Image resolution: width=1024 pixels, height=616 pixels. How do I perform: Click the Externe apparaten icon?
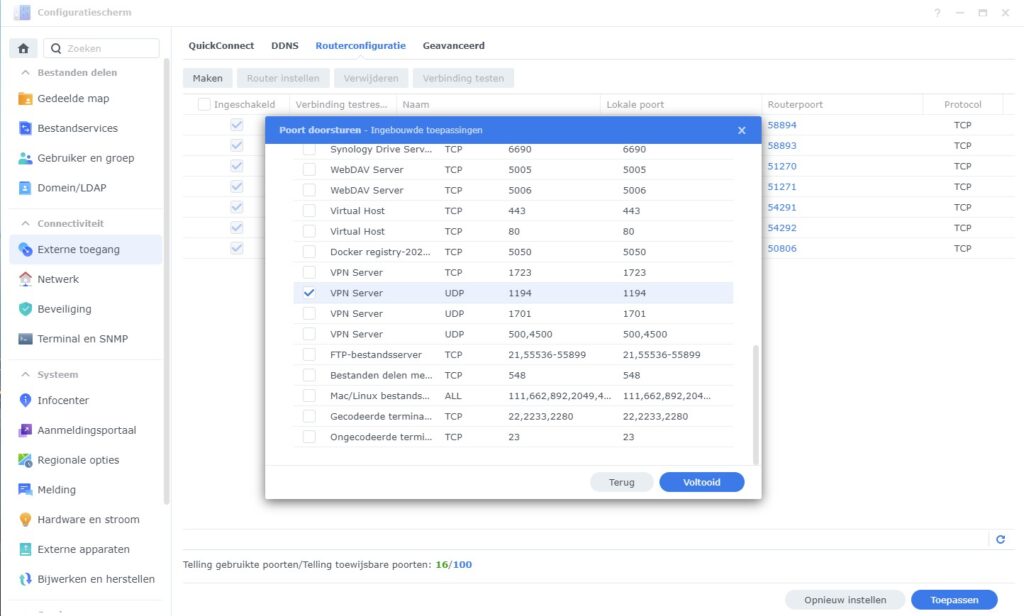(25, 549)
